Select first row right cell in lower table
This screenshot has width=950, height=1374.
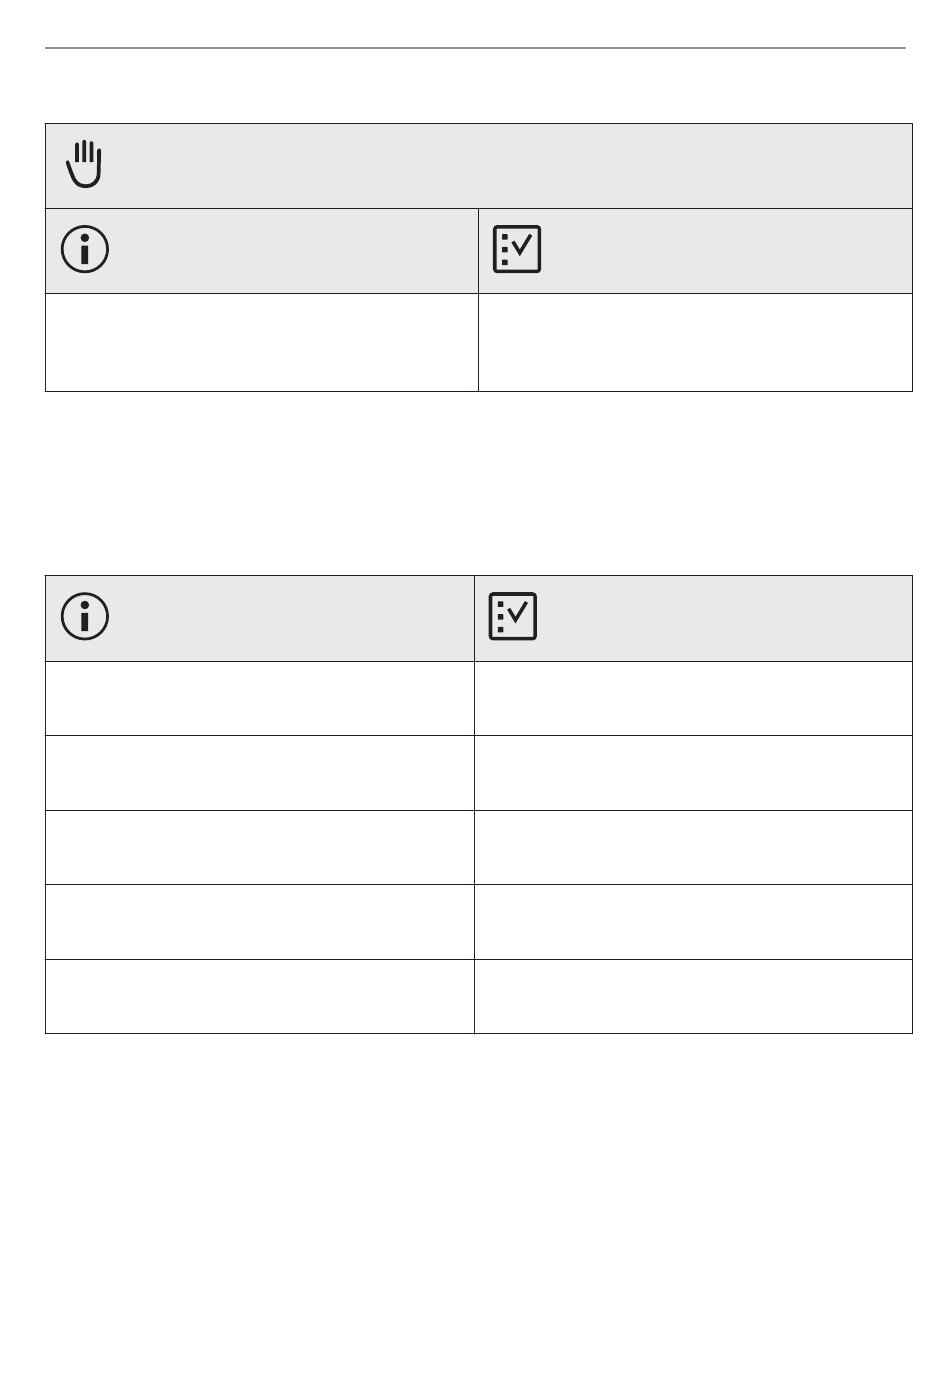[693, 698]
